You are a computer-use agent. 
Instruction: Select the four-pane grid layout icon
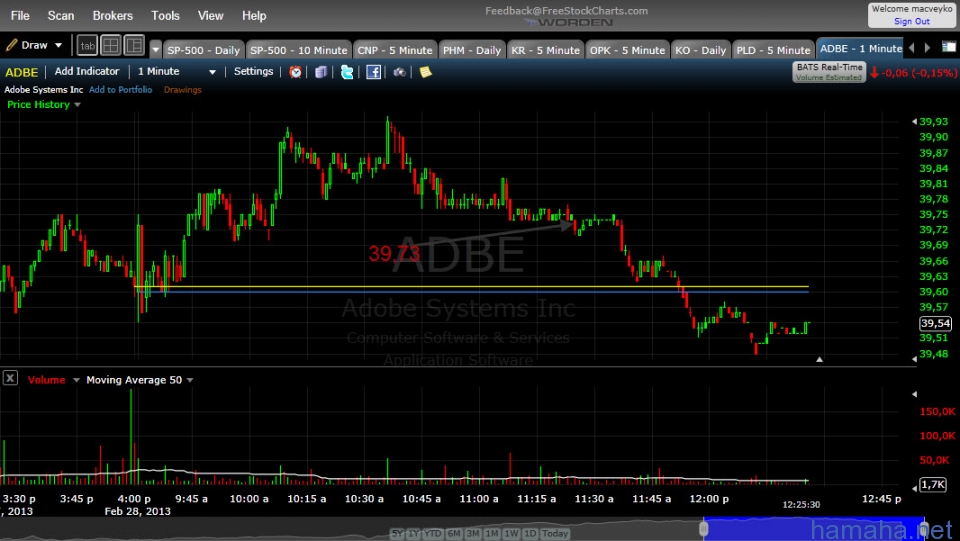(x=111, y=45)
